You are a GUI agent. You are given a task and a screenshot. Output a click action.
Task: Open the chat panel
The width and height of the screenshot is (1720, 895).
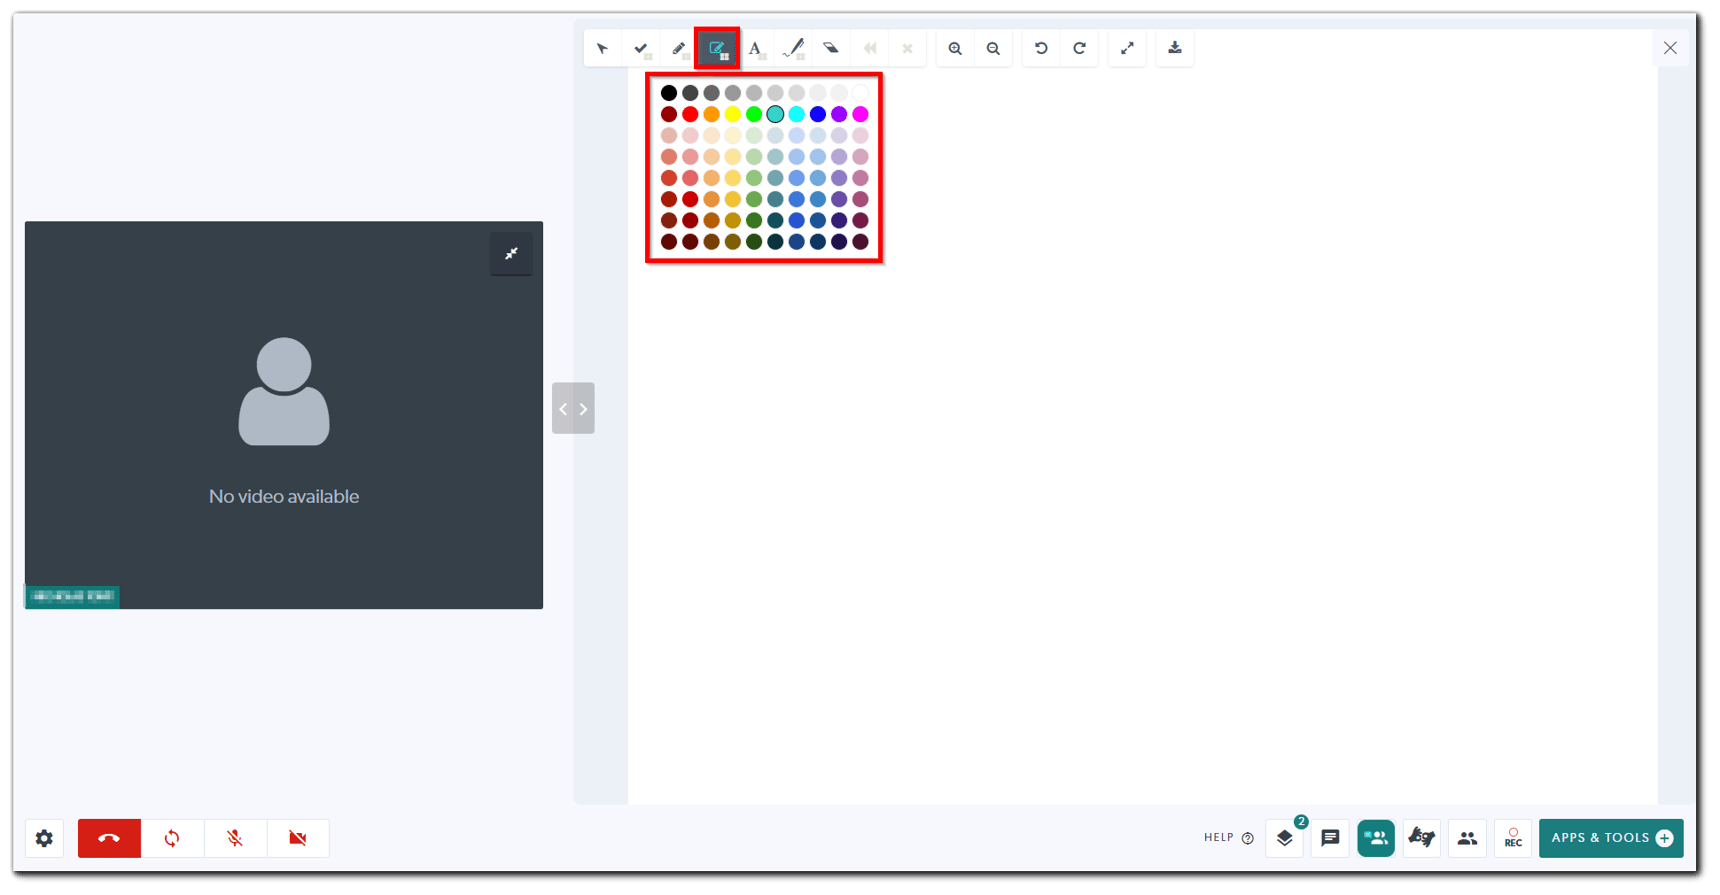(1330, 838)
